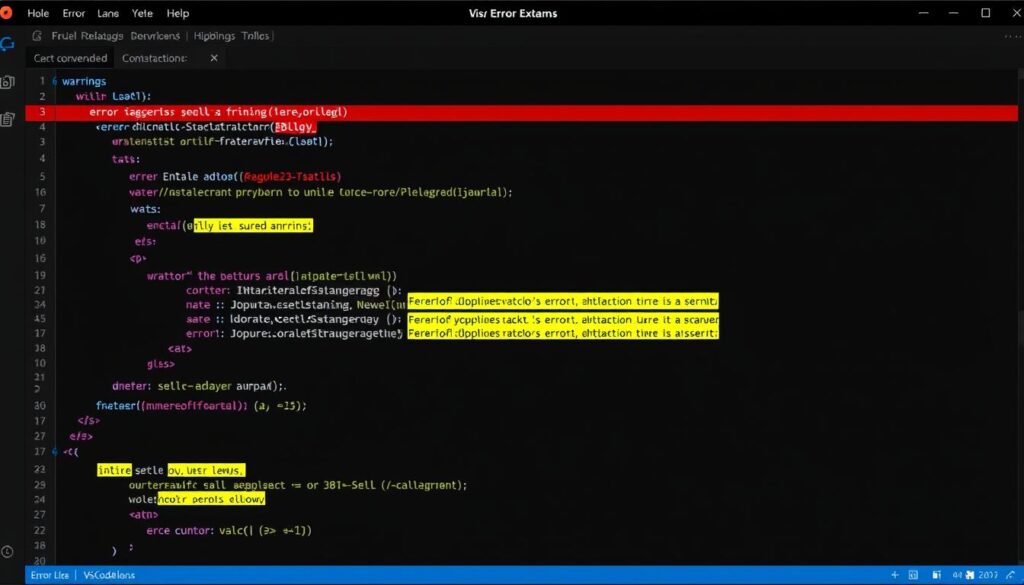The height and width of the screenshot is (585, 1024).
Task: Click the 'wats:' code line
Action: (145, 209)
